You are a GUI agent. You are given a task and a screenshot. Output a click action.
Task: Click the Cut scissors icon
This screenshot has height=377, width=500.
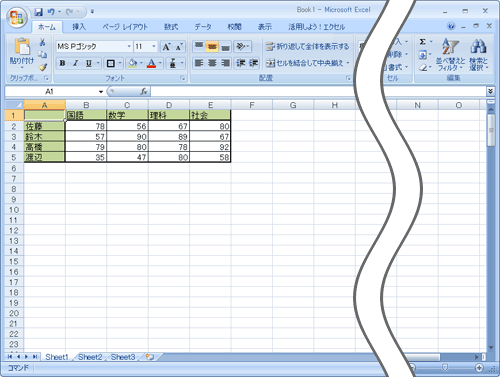pyautogui.click(x=42, y=42)
